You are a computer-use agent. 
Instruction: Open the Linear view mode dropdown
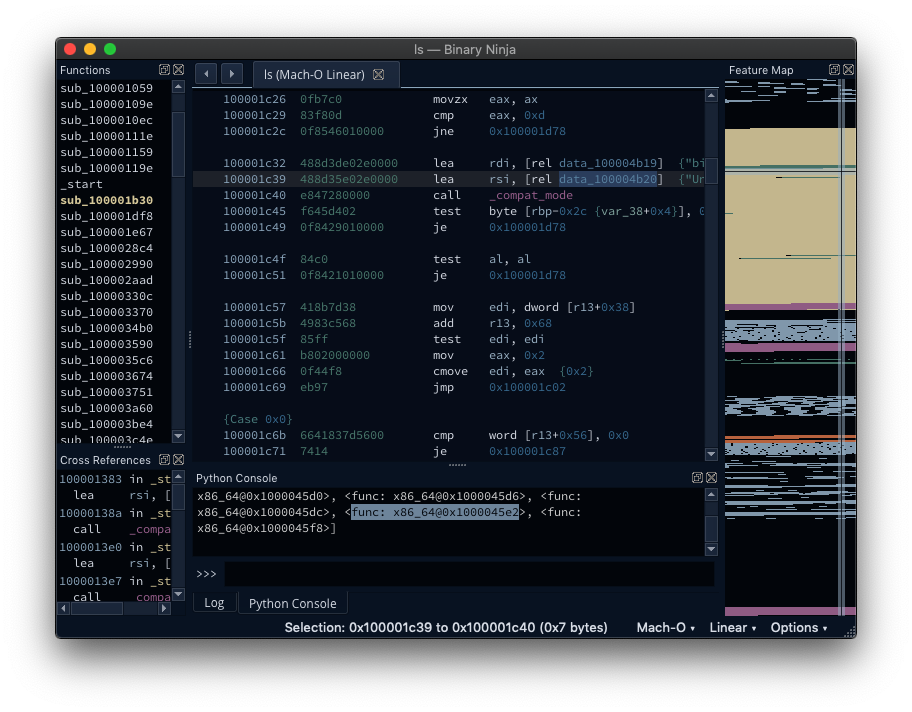733,628
